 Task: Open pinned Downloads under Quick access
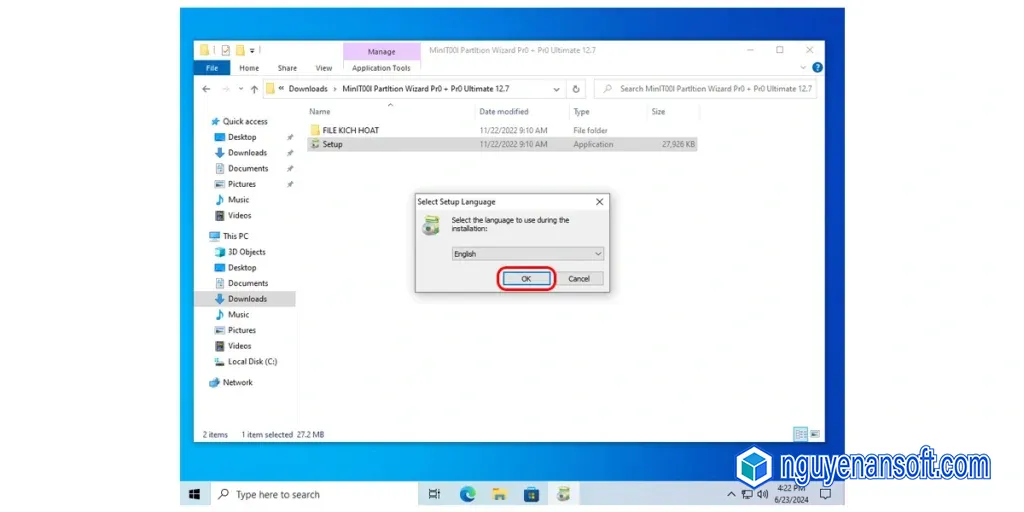click(247, 153)
